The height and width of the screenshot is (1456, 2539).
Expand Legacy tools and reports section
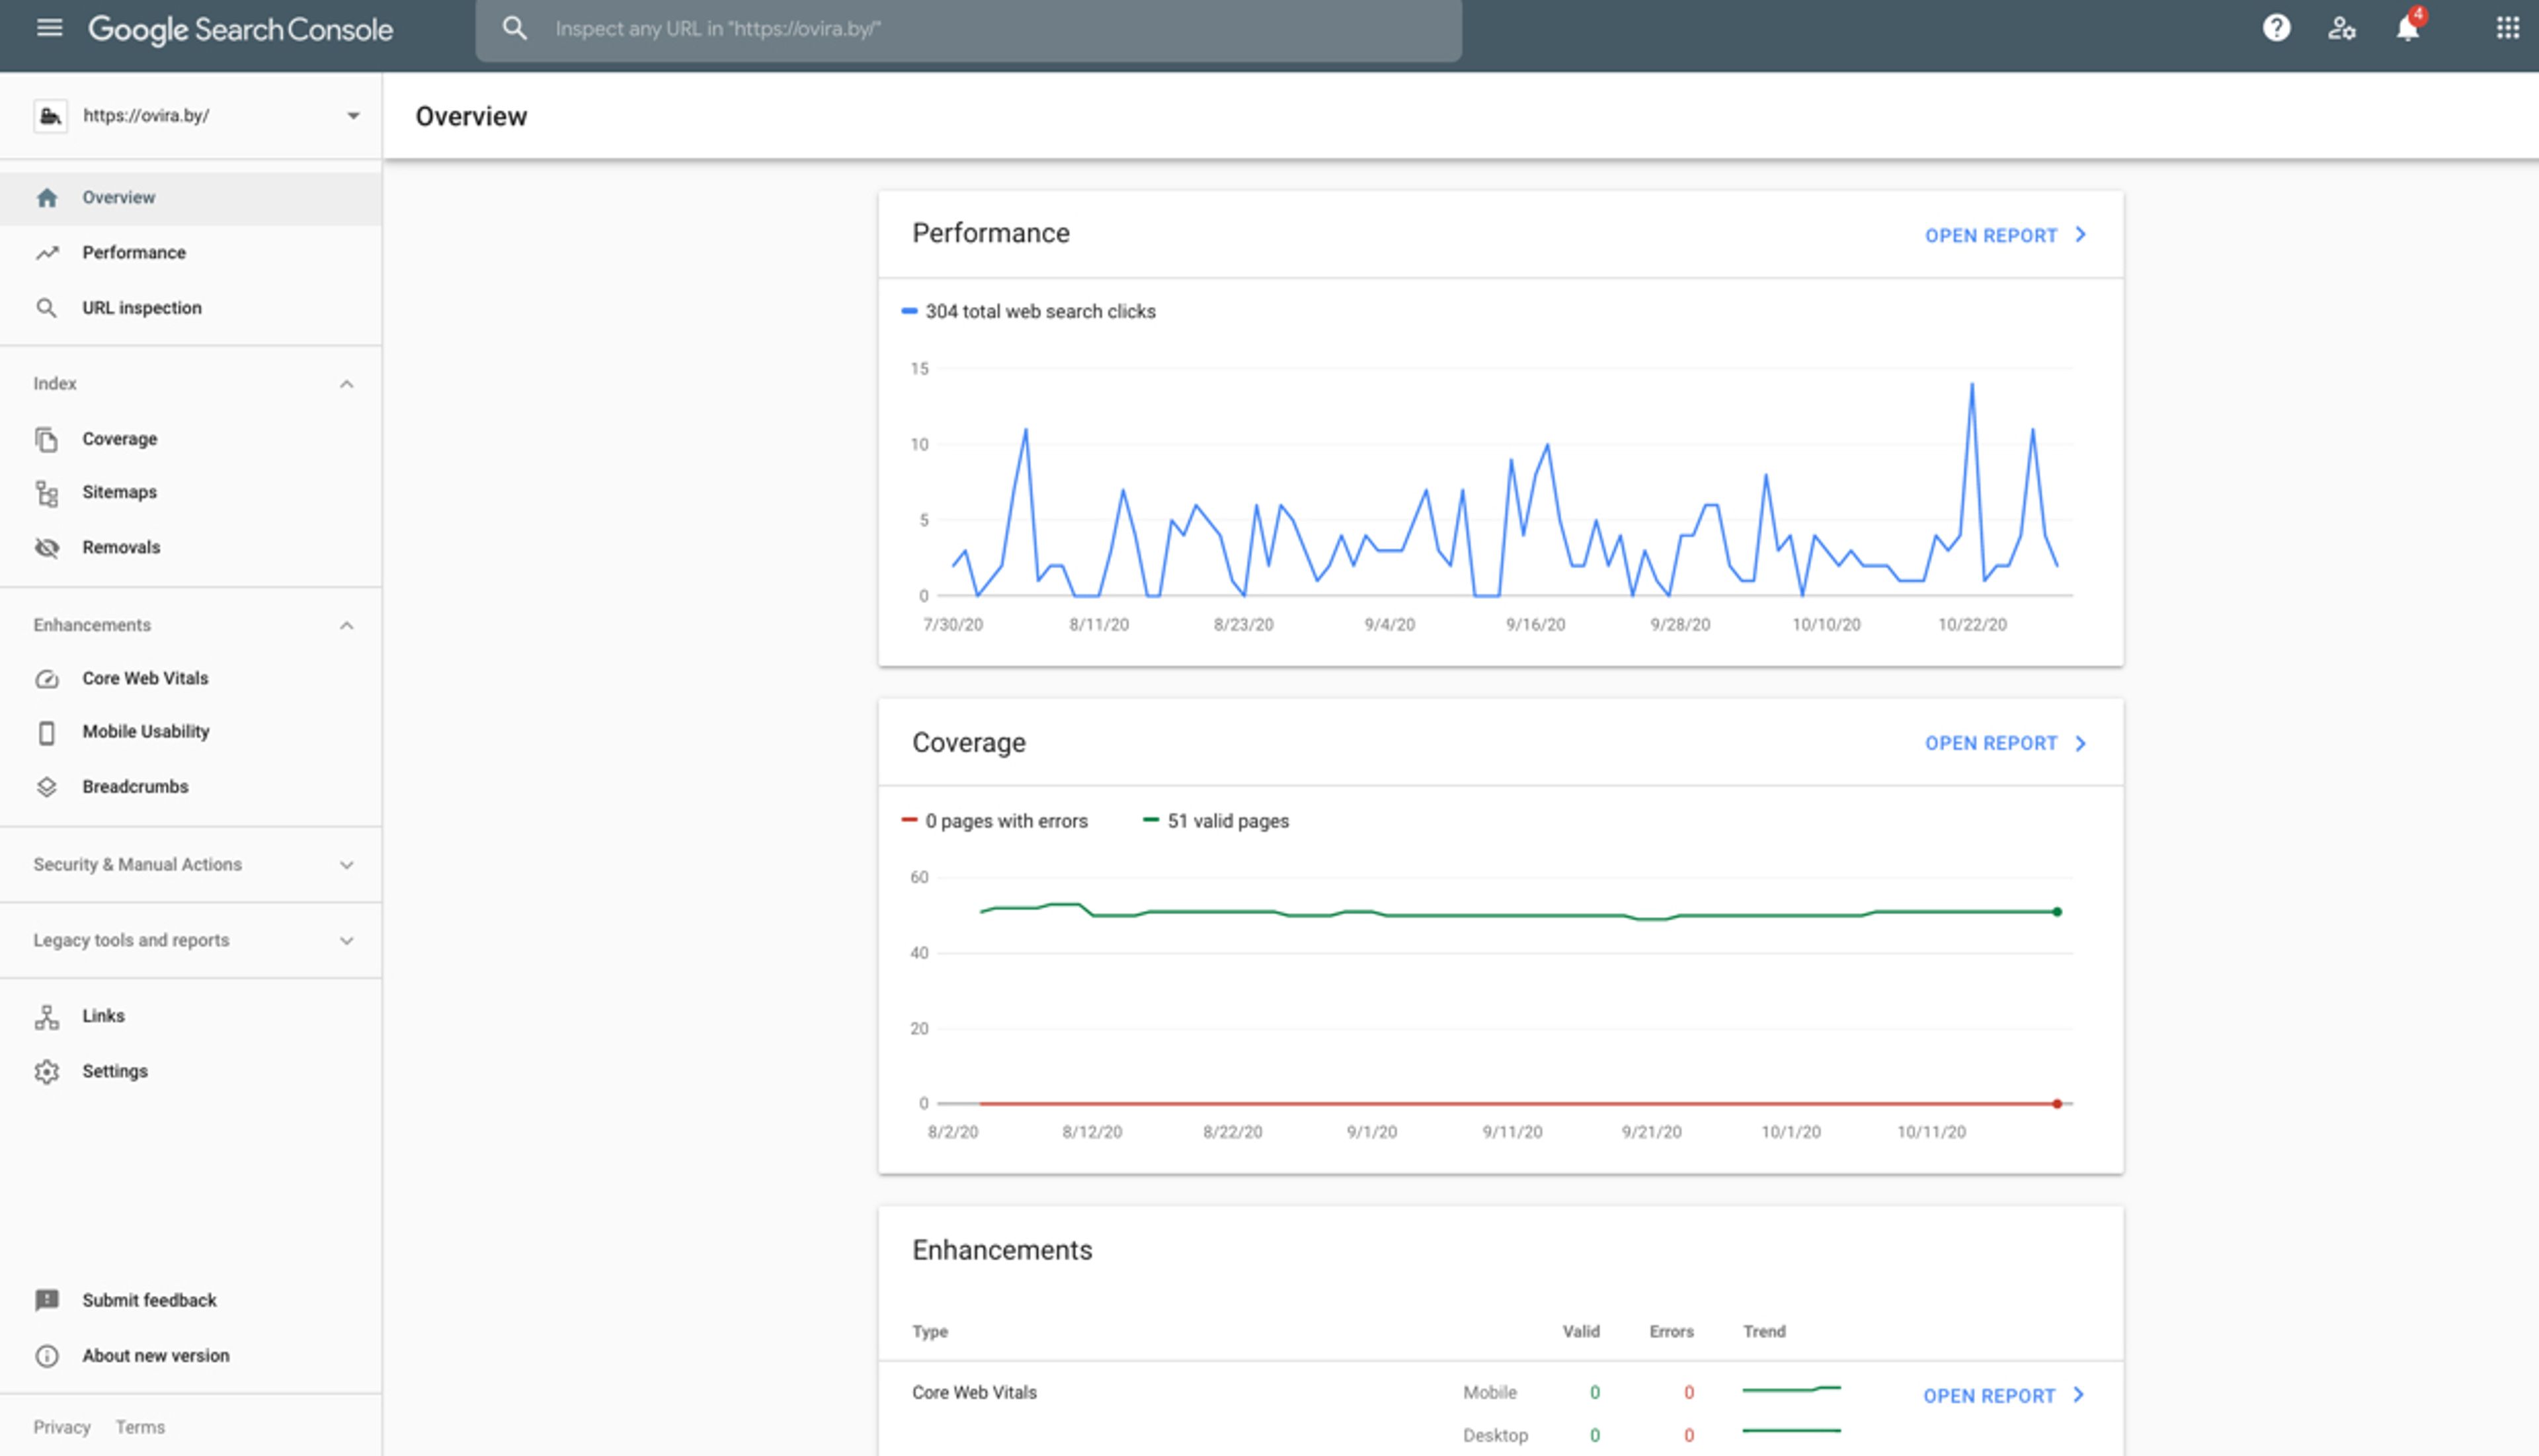pos(346,941)
